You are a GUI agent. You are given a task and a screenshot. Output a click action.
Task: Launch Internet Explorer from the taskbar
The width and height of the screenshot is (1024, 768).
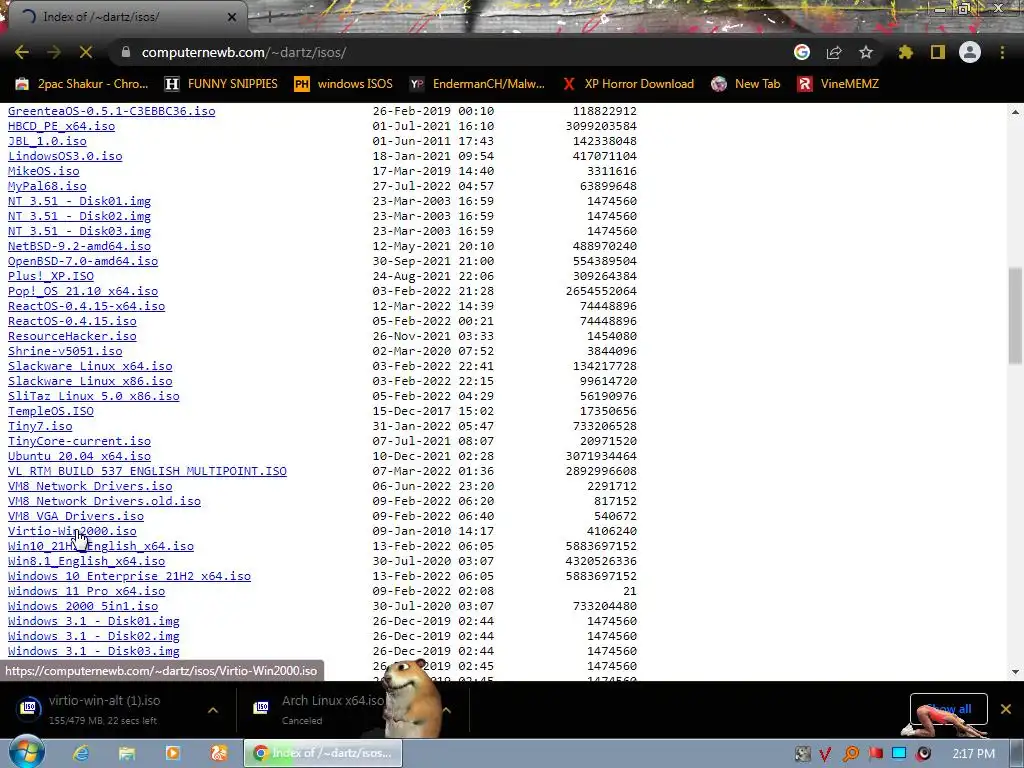pos(81,753)
